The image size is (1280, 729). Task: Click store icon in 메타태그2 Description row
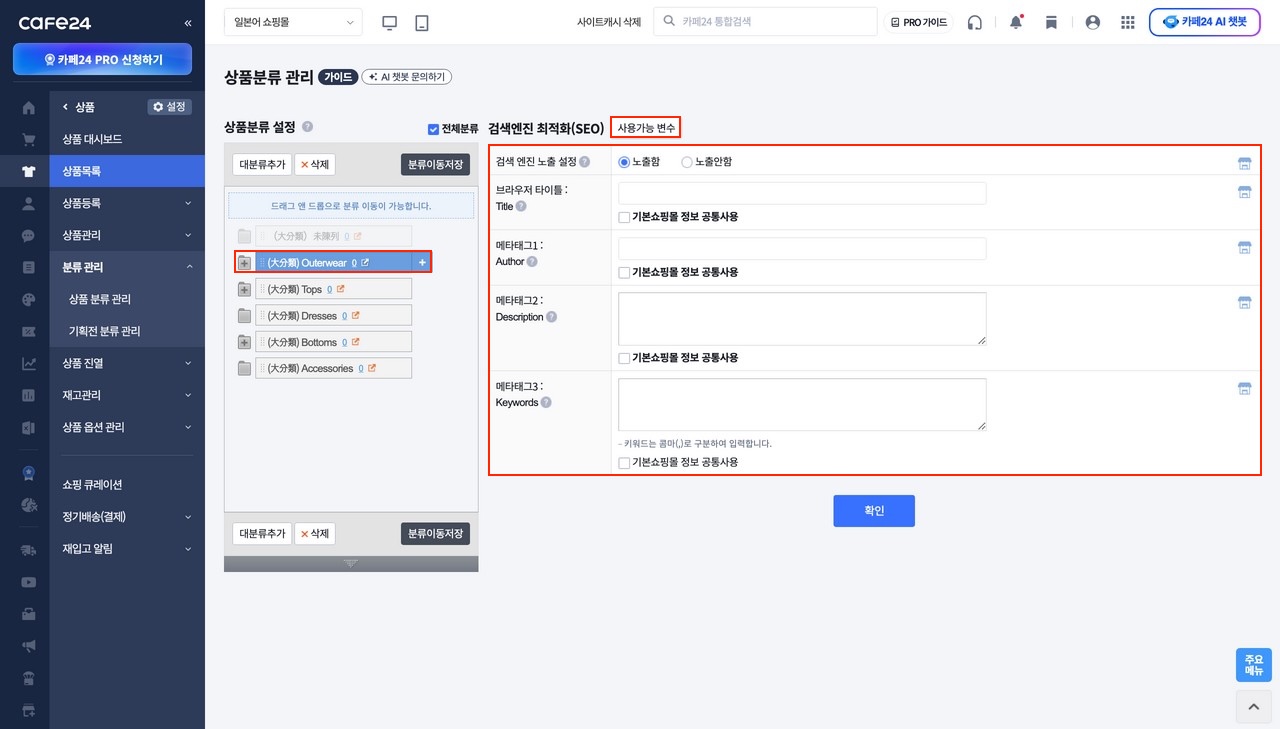pos(1245,302)
